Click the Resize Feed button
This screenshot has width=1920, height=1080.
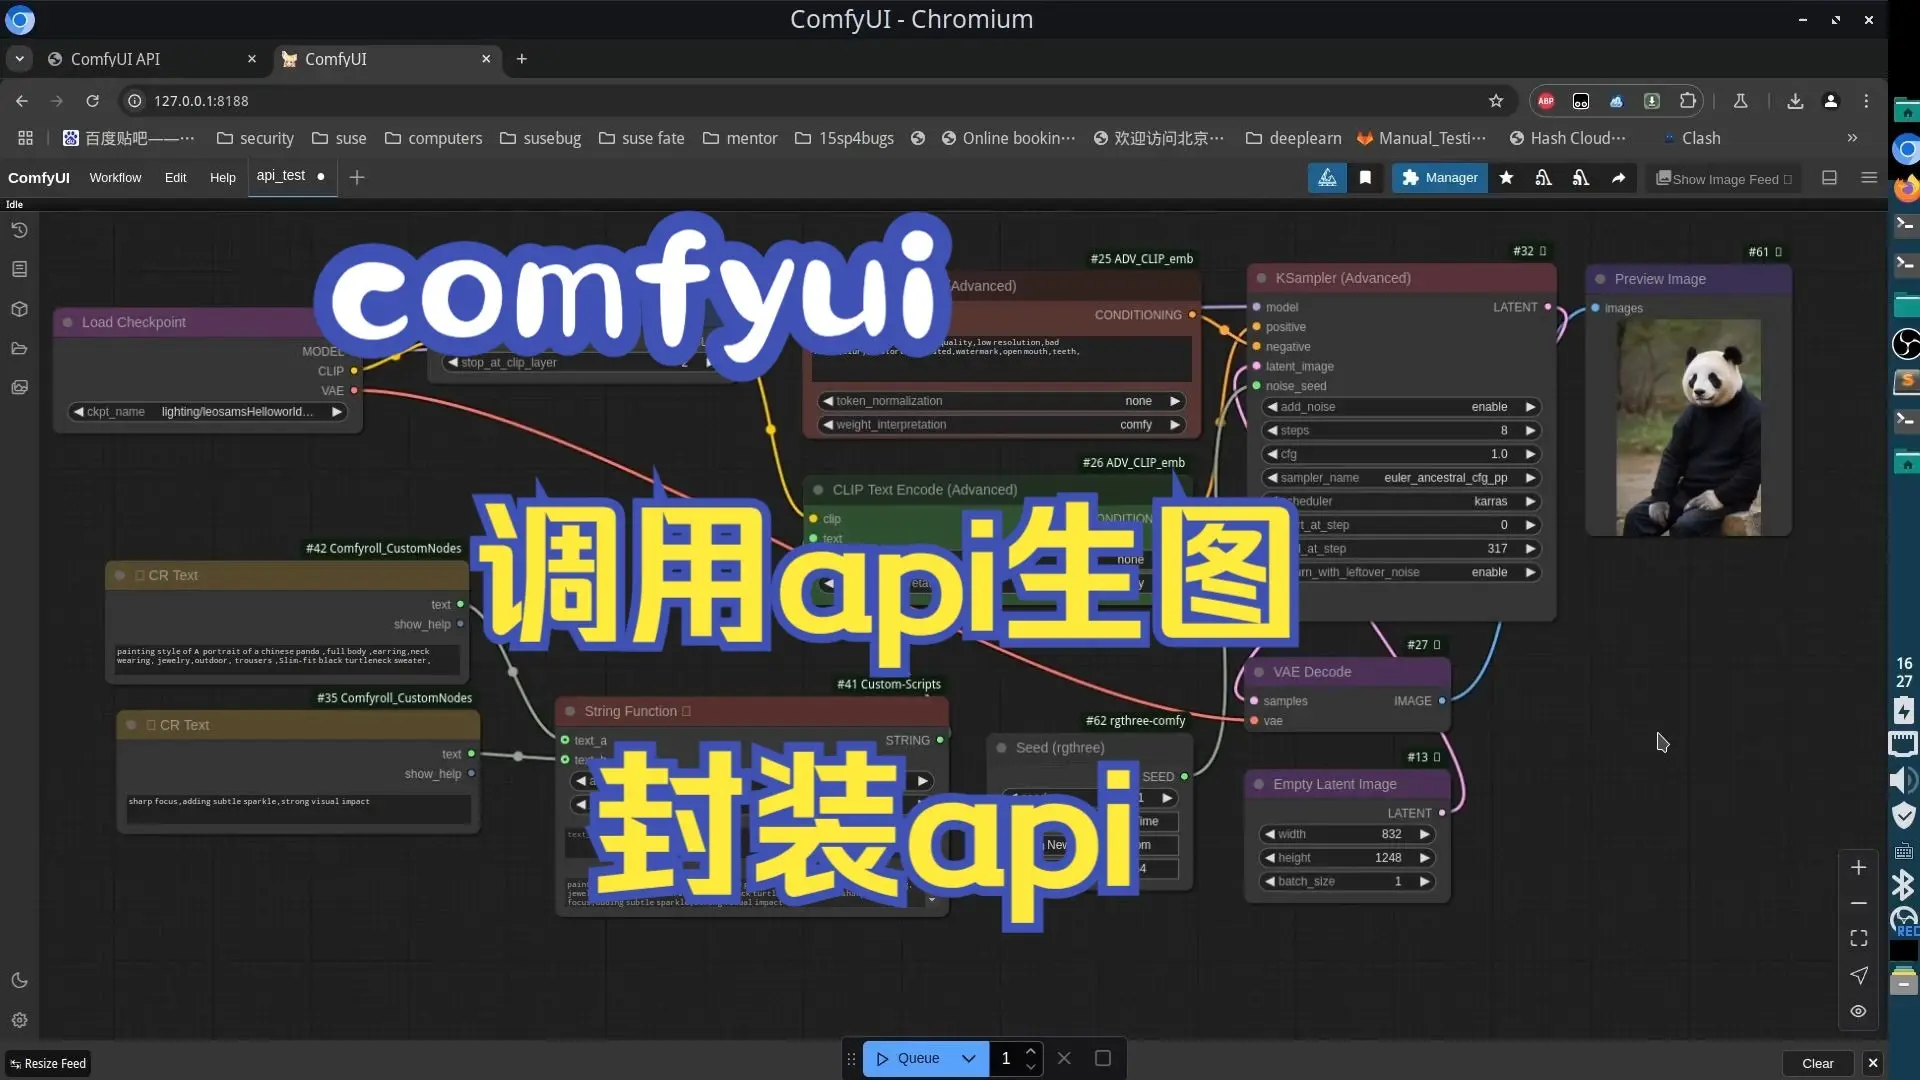click(48, 1063)
